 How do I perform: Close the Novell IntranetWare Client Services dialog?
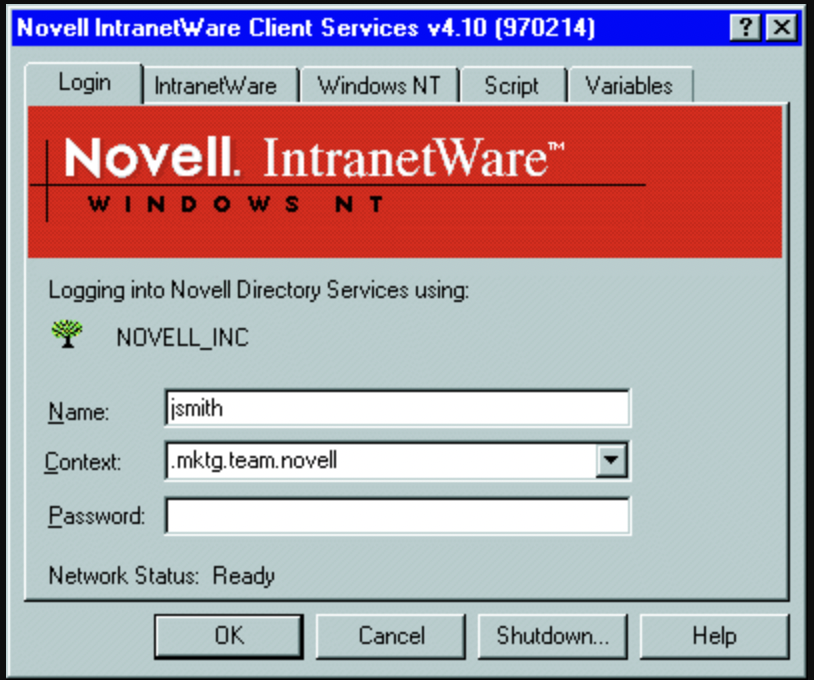coord(781,27)
